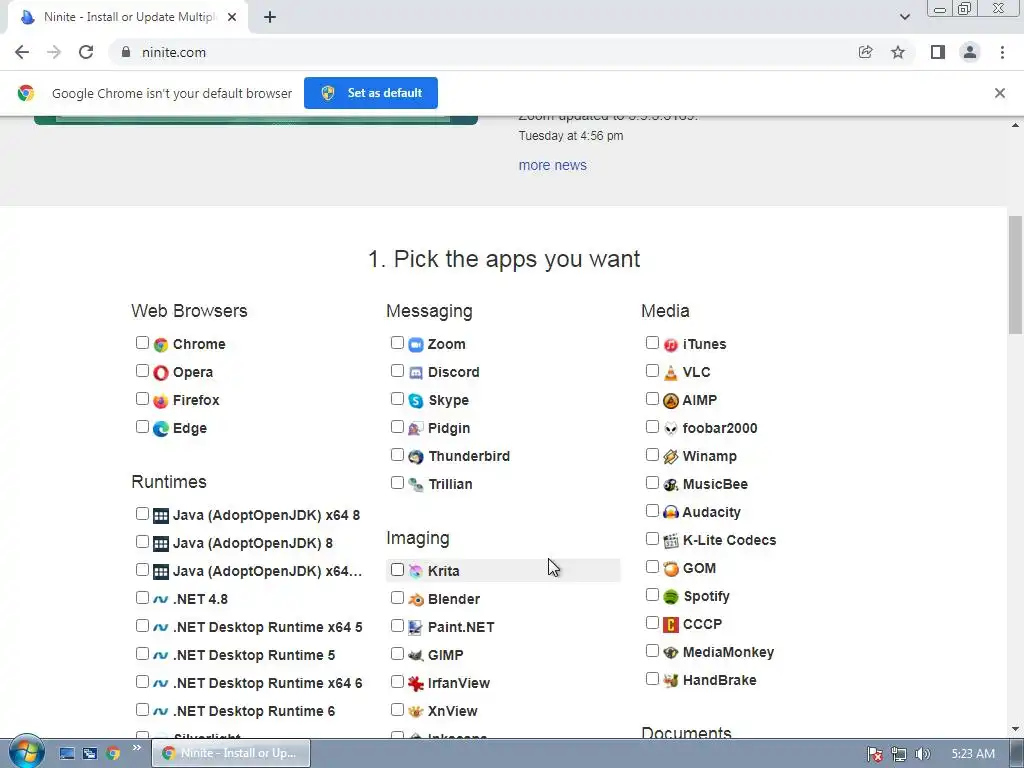This screenshot has height=768, width=1024.
Task: Click the Opera app icon
Action: (x=161, y=372)
